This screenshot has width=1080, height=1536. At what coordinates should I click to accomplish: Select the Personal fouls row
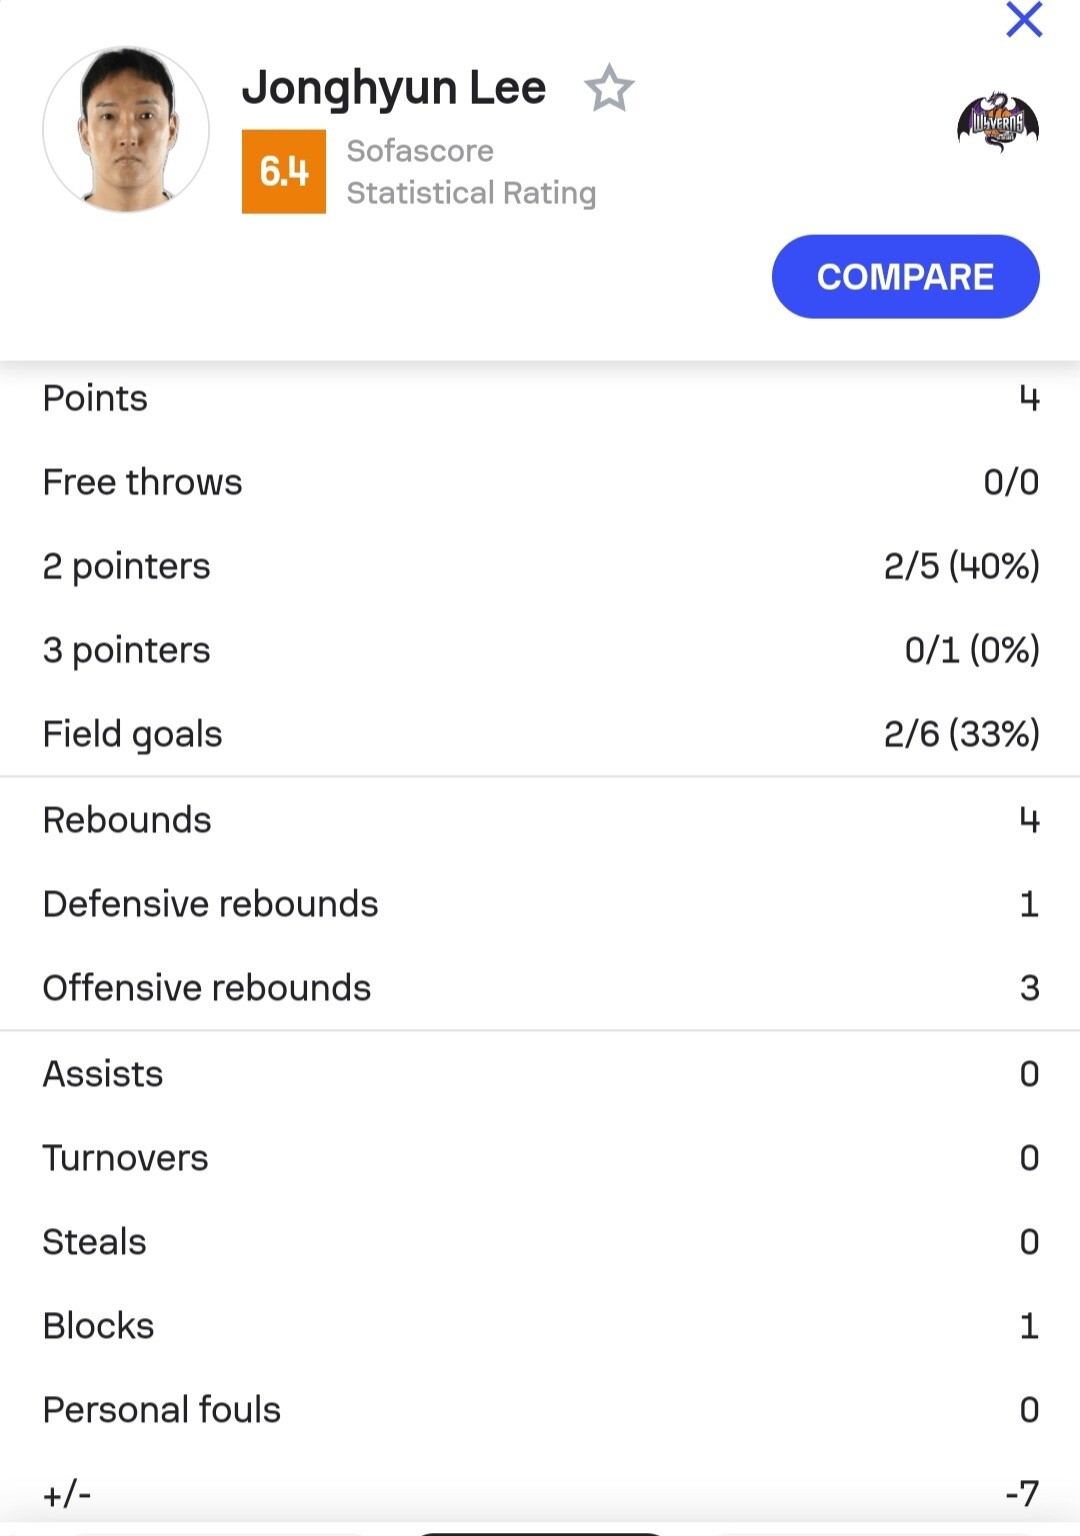(x=540, y=1410)
